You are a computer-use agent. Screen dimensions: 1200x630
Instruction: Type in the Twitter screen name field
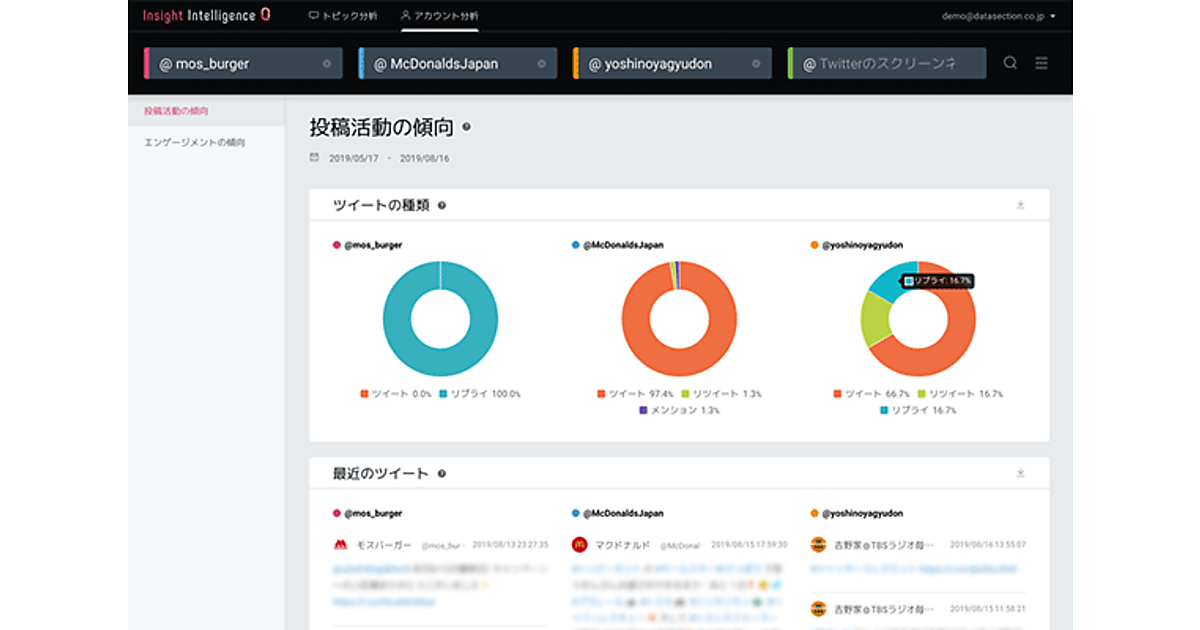tap(887, 64)
